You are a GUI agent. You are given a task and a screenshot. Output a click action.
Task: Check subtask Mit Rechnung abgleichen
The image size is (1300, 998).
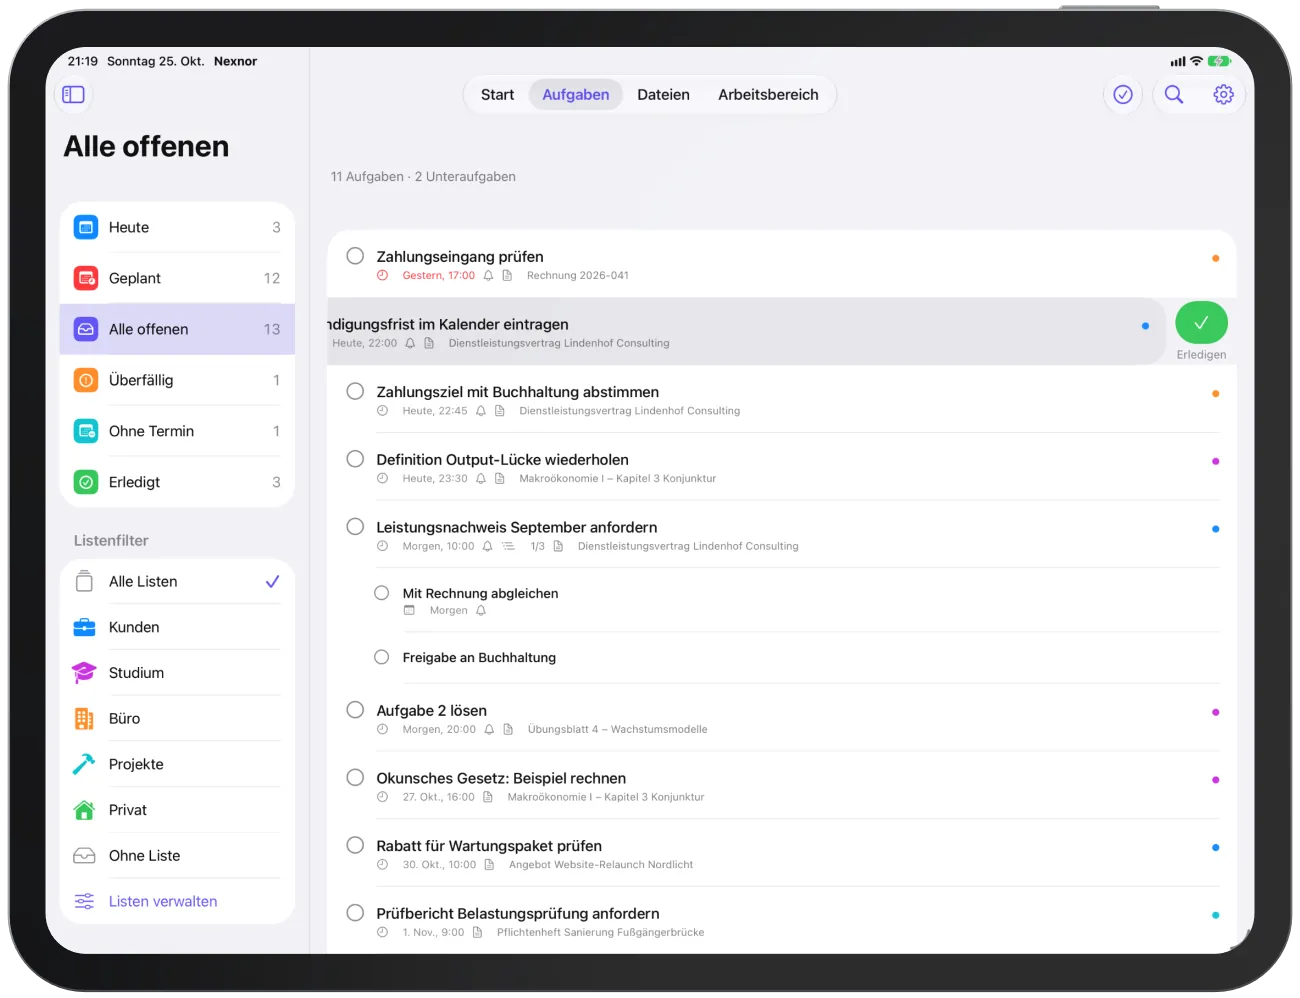tap(381, 593)
